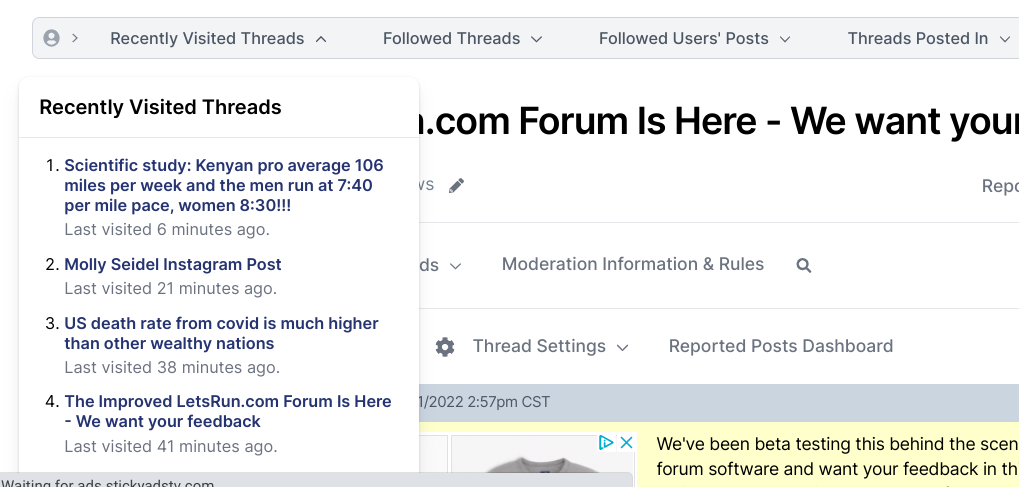This screenshot has height=487, width=1019.
Task: Click the post timestamp '2:57pm CST'
Action: coord(509,402)
